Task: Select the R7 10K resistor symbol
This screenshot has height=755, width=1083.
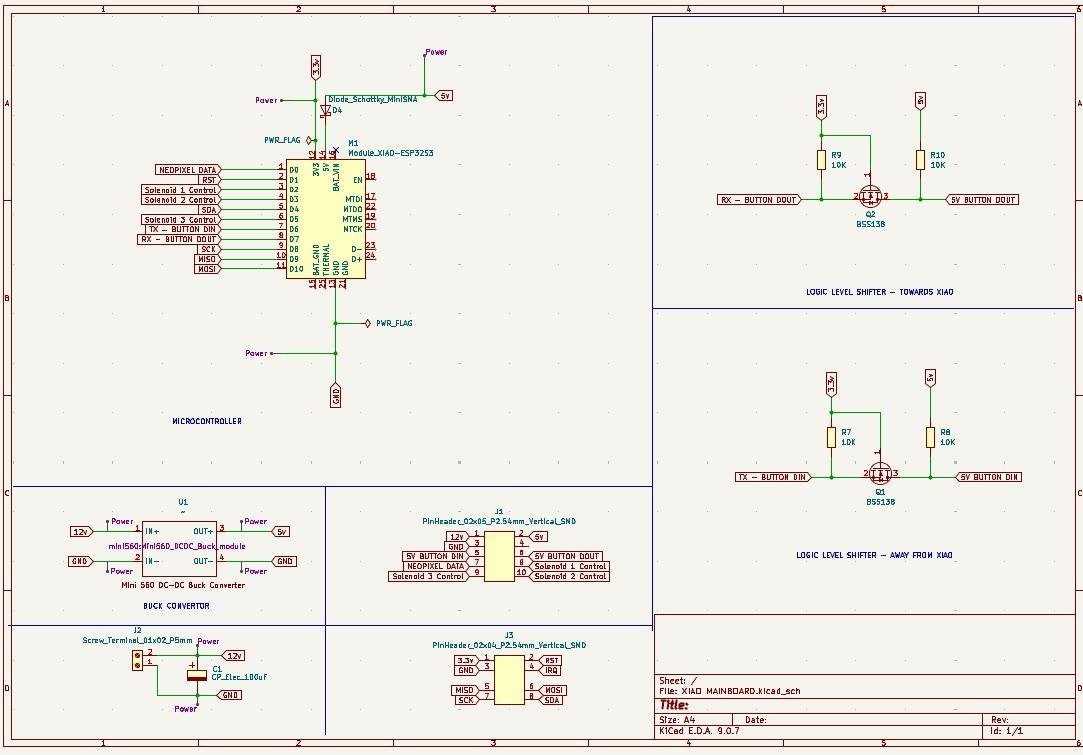Action: pos(832,437)
